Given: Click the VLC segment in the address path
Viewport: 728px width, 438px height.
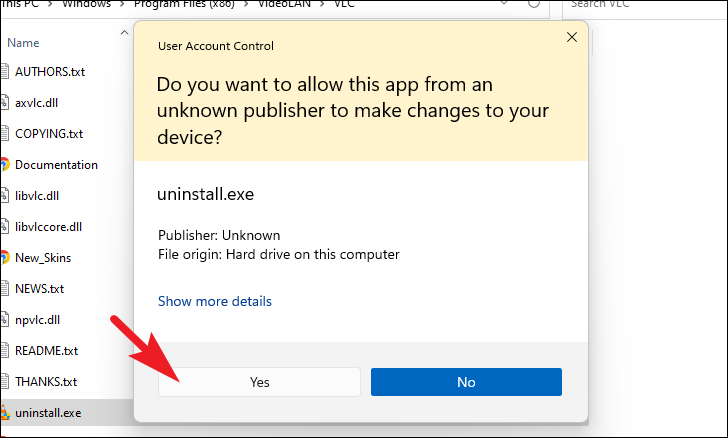Looking at the screenshot, I should coord(344,4).
